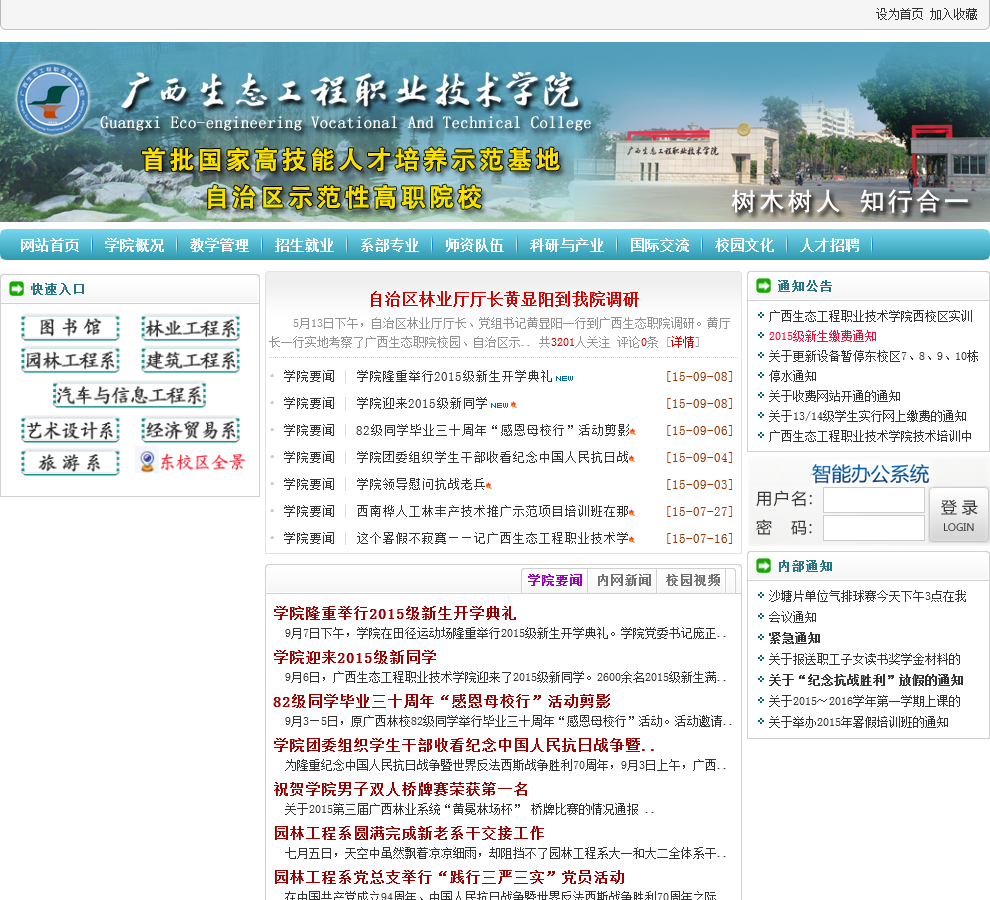Open 学院隆重举行2015级新生开学典礼 in the dated news list
The height and width of the screenshot is (900, 990).
(454, 376)
